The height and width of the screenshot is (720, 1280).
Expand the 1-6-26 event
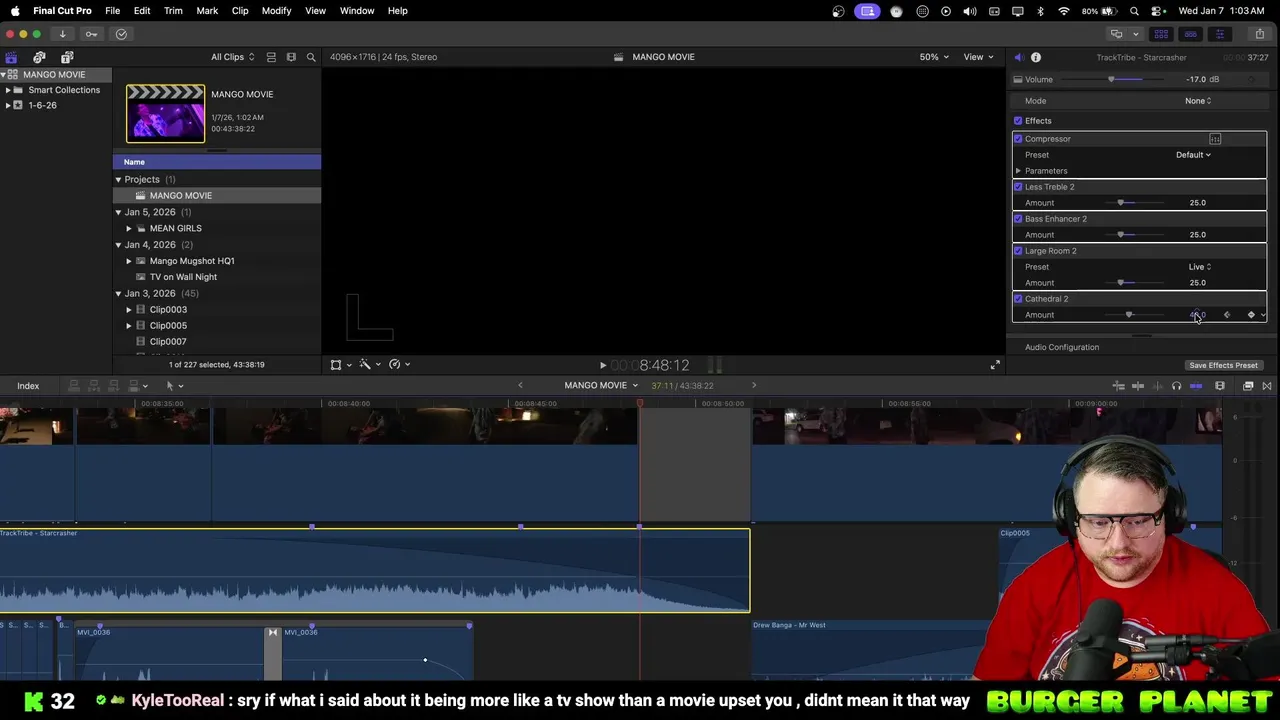[8, 105]
